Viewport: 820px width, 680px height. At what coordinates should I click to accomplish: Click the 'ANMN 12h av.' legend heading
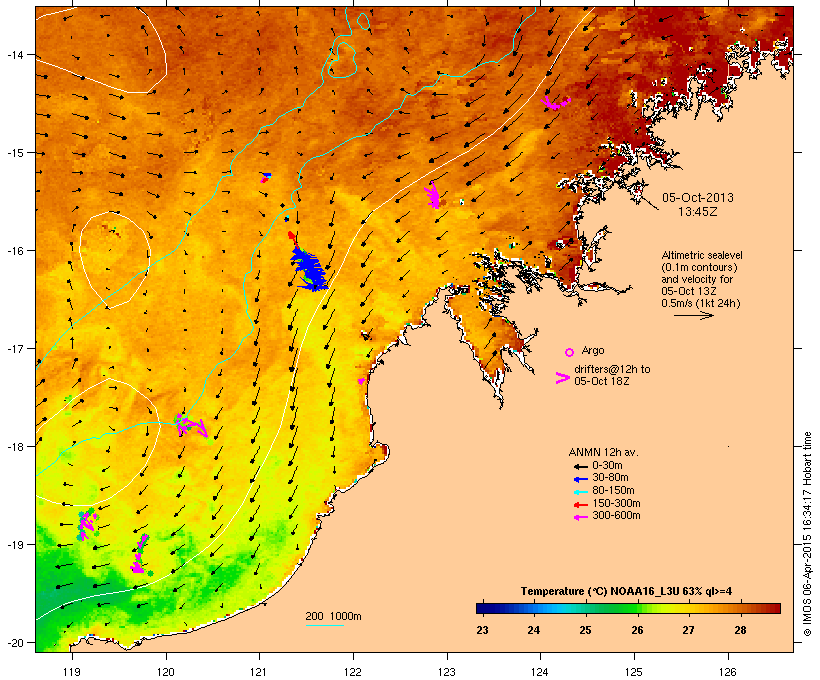click(603, 453)
